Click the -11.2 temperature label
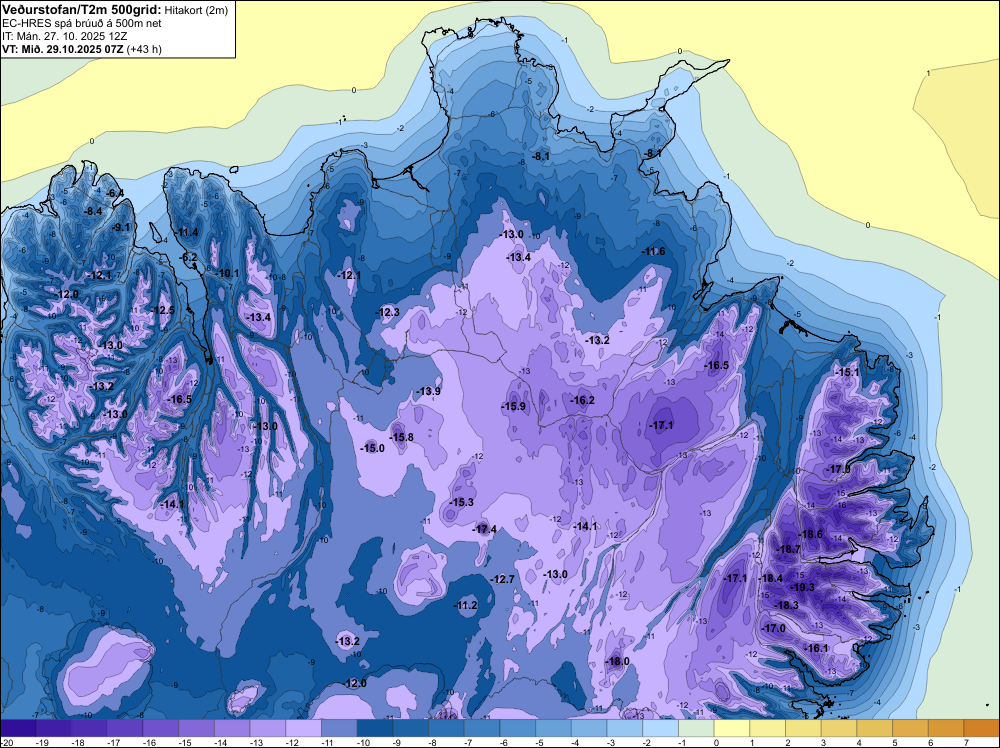The height and width of the screenshot is (748, 1000). [x=466, y=605]
